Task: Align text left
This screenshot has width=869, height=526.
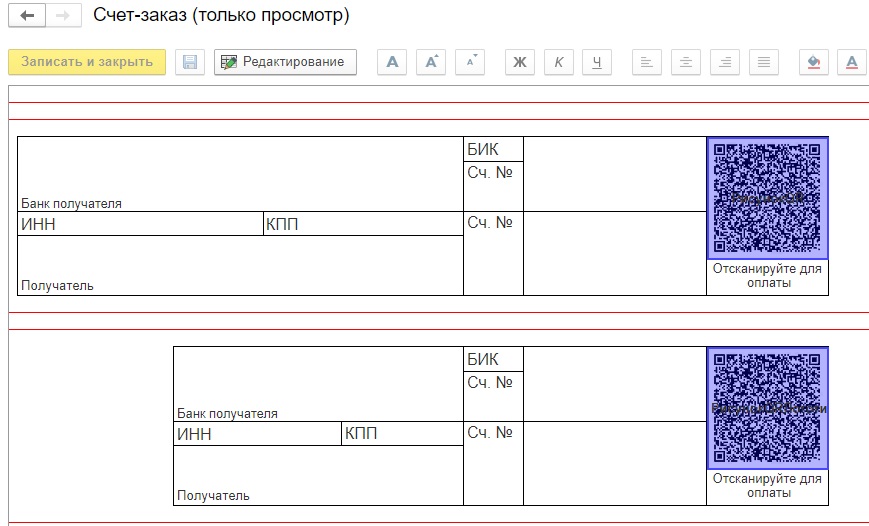Action: click(x=647, y=62)
